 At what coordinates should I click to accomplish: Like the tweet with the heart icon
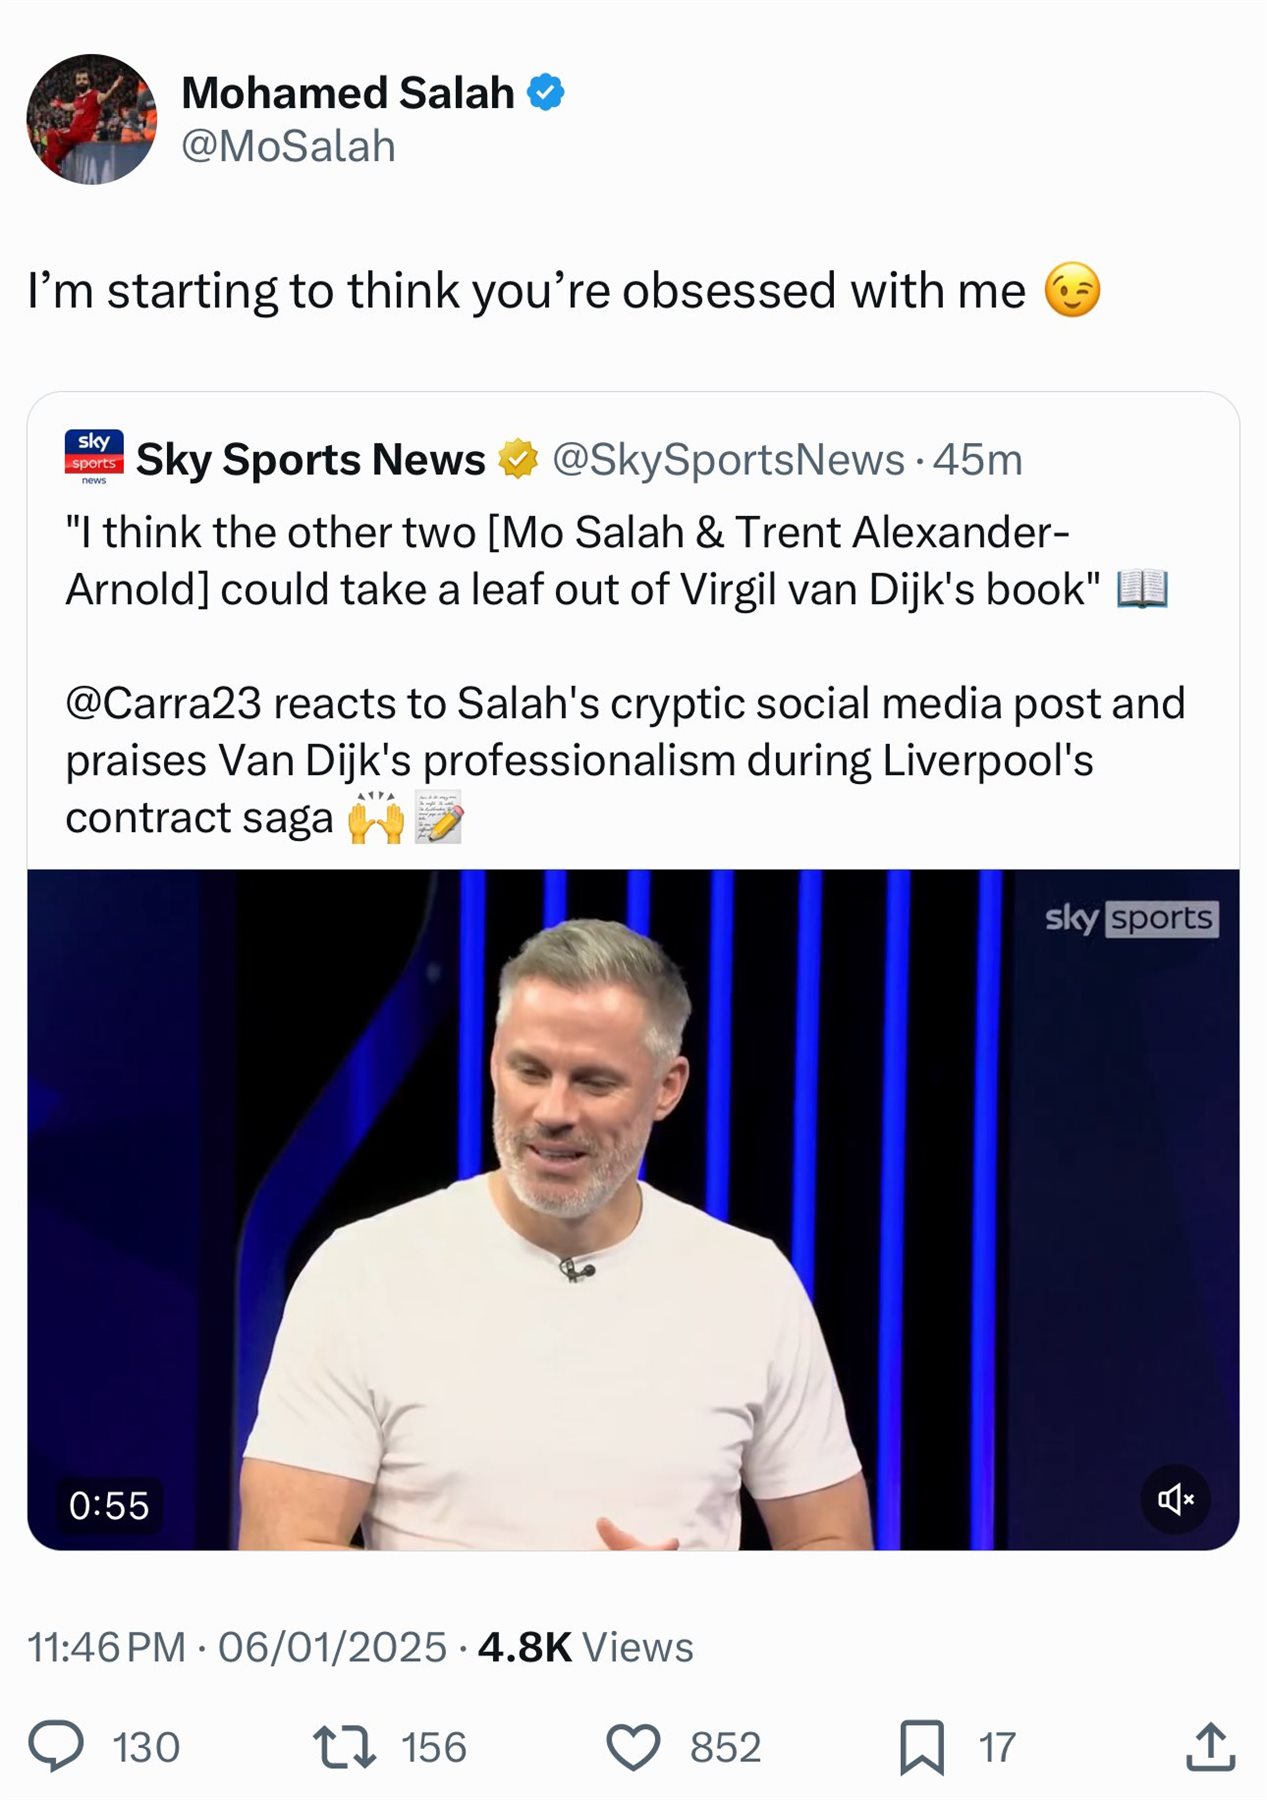(633, 1747)
